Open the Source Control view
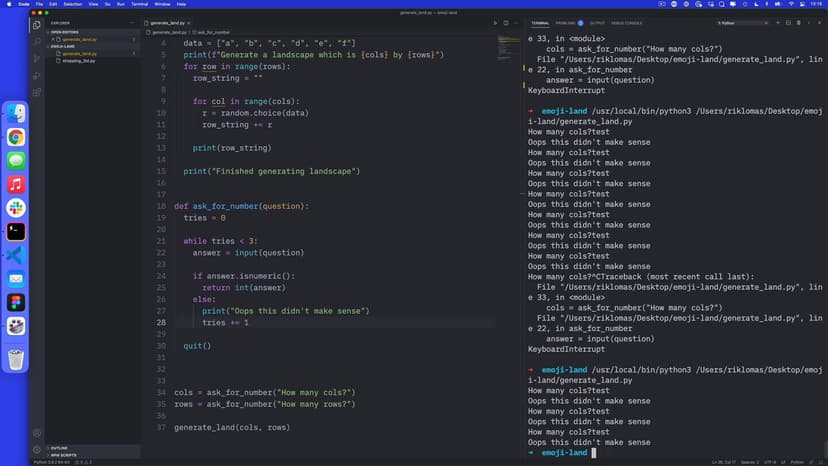828x466 pixels. (x=37, y=58)
